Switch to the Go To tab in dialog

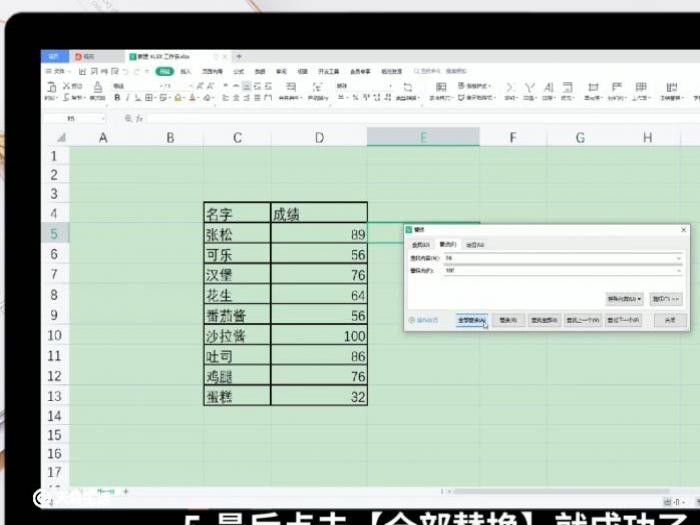(475, 244)
